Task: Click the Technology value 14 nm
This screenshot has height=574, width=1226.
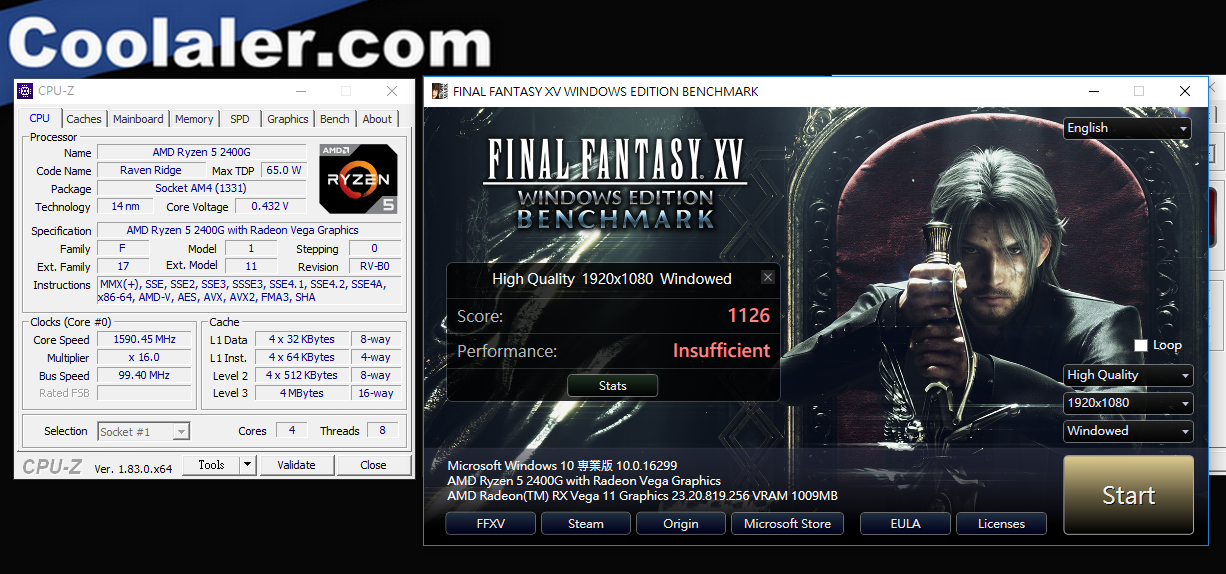Action: [x=125, y=207]
